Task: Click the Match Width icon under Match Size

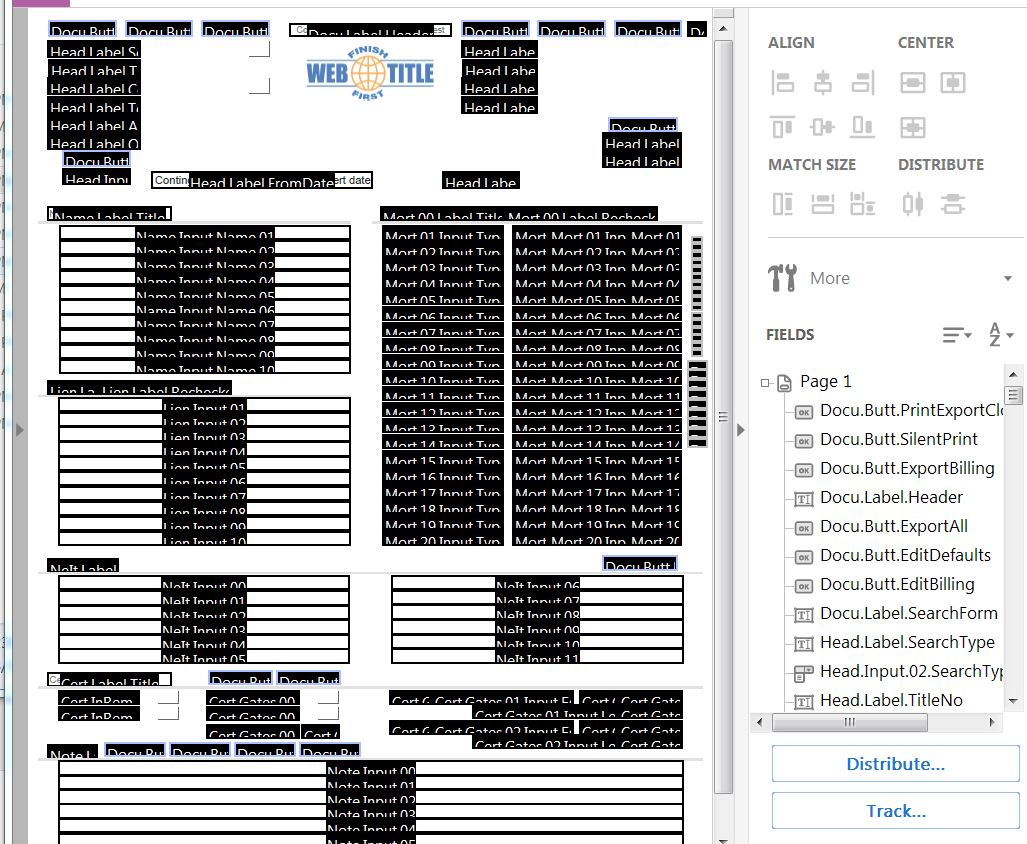Action: pos(823,204)
